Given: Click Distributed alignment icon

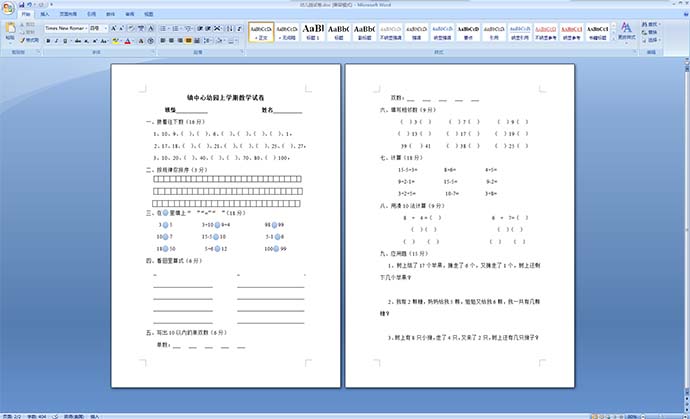Looking at the screenshot, I should click(x=196, y=40).
